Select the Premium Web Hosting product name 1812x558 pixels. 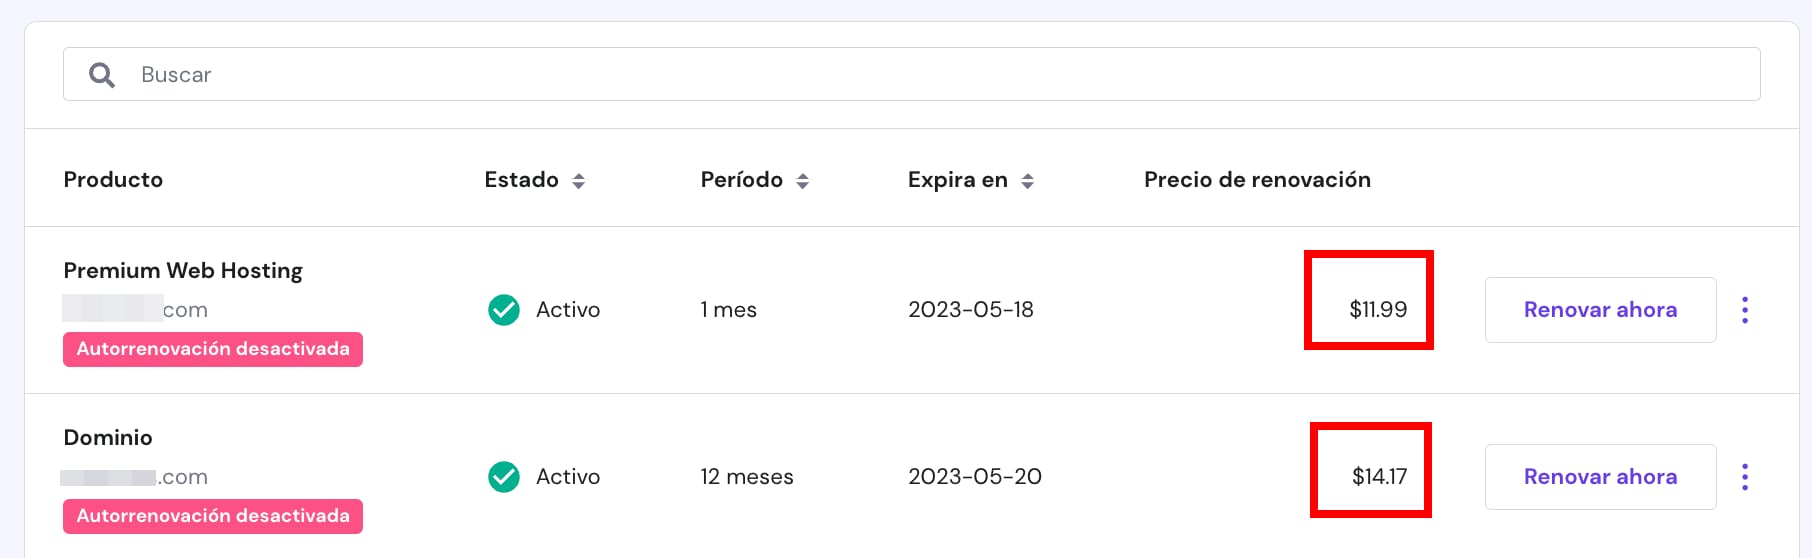(183, 271)
